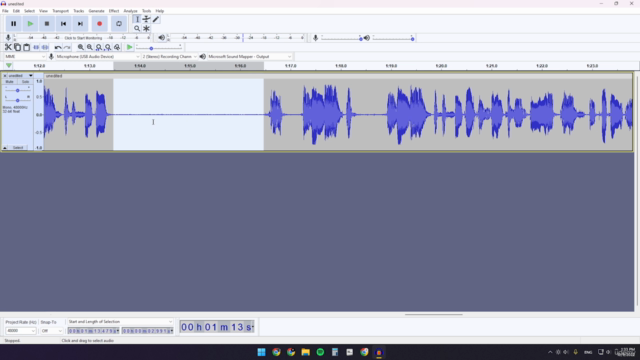Open the Analyze menu

click(x=131, y=11)
